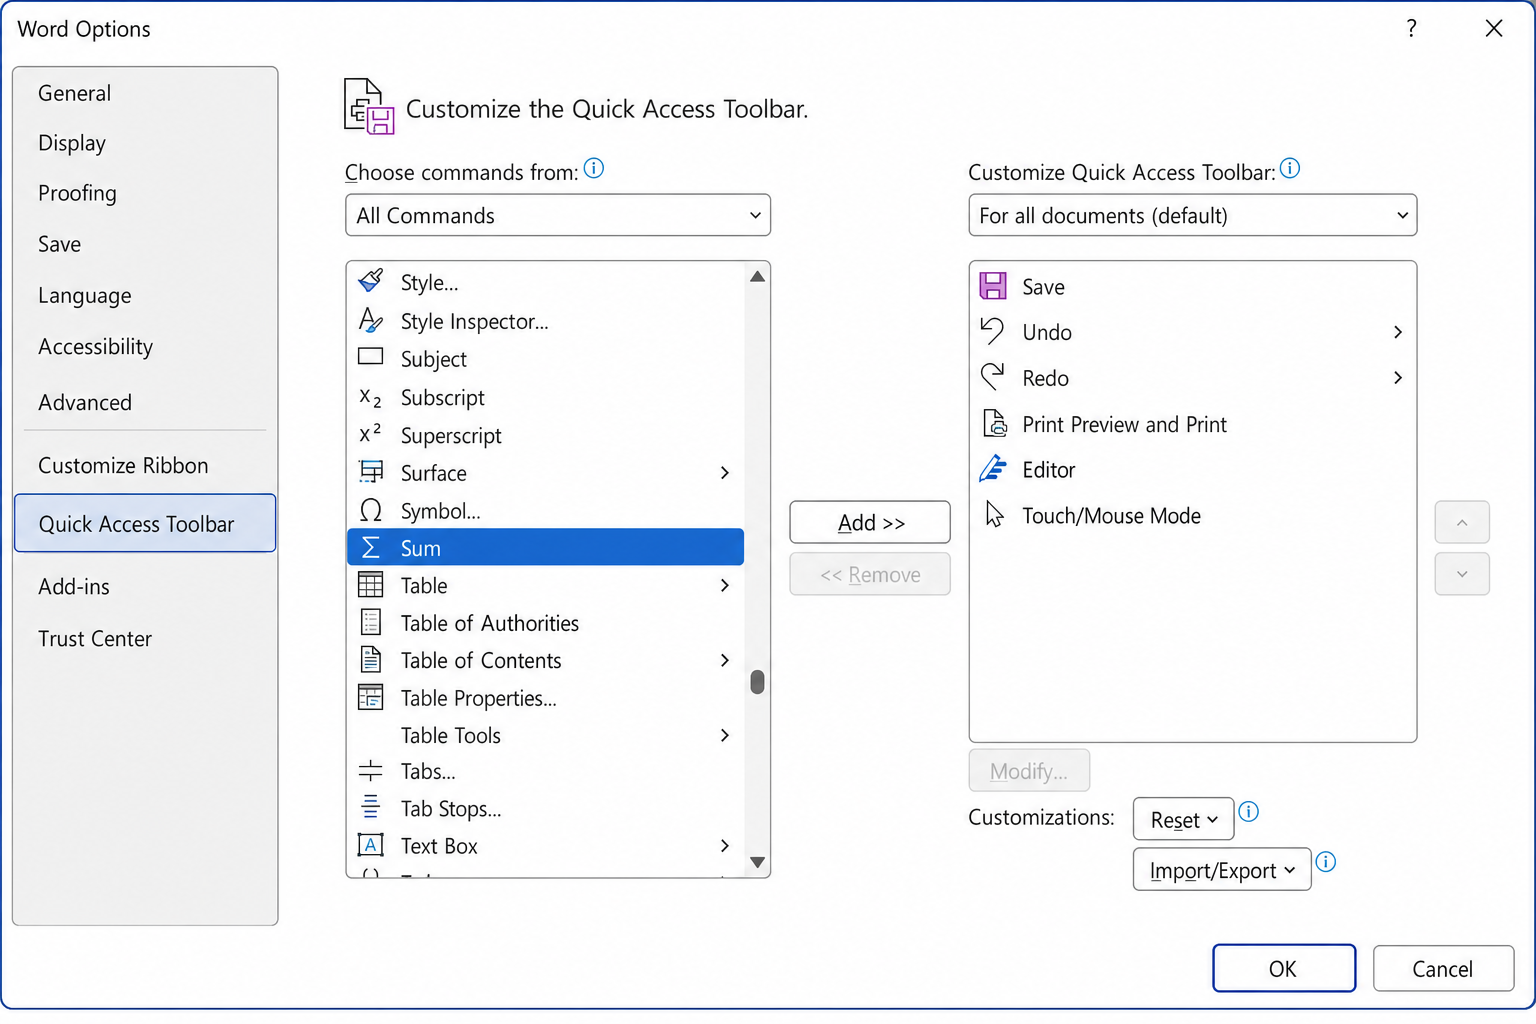
Task: Click info icon beside Choose commands from
Action: click(x=594, y=168)
